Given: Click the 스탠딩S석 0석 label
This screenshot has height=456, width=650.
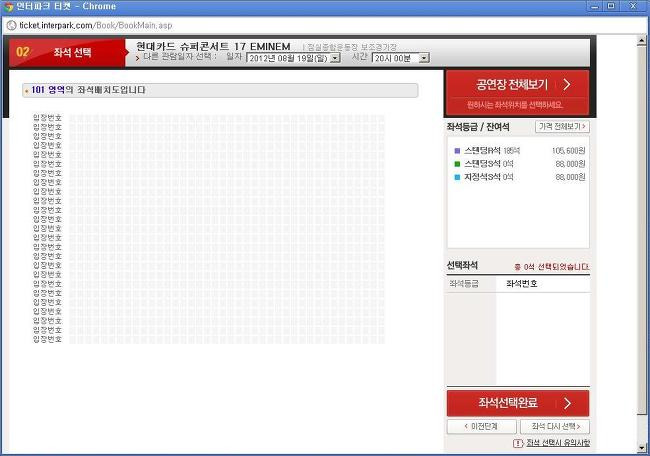Looking at the screenshot, I should 489,164.
